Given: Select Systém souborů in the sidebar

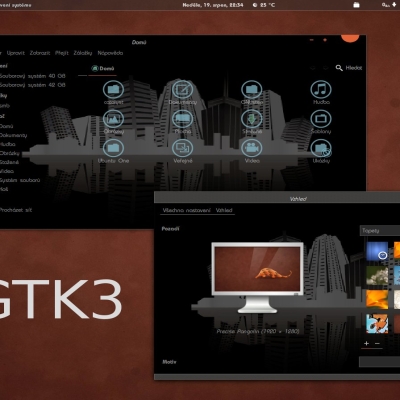Looking at the screenshot, I should (20, 180).
